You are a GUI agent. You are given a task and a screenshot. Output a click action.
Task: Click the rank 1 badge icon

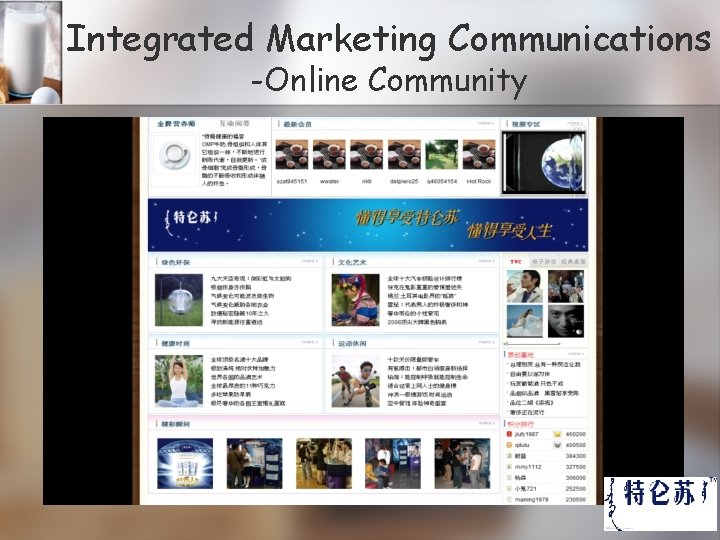tap(509, 434)
